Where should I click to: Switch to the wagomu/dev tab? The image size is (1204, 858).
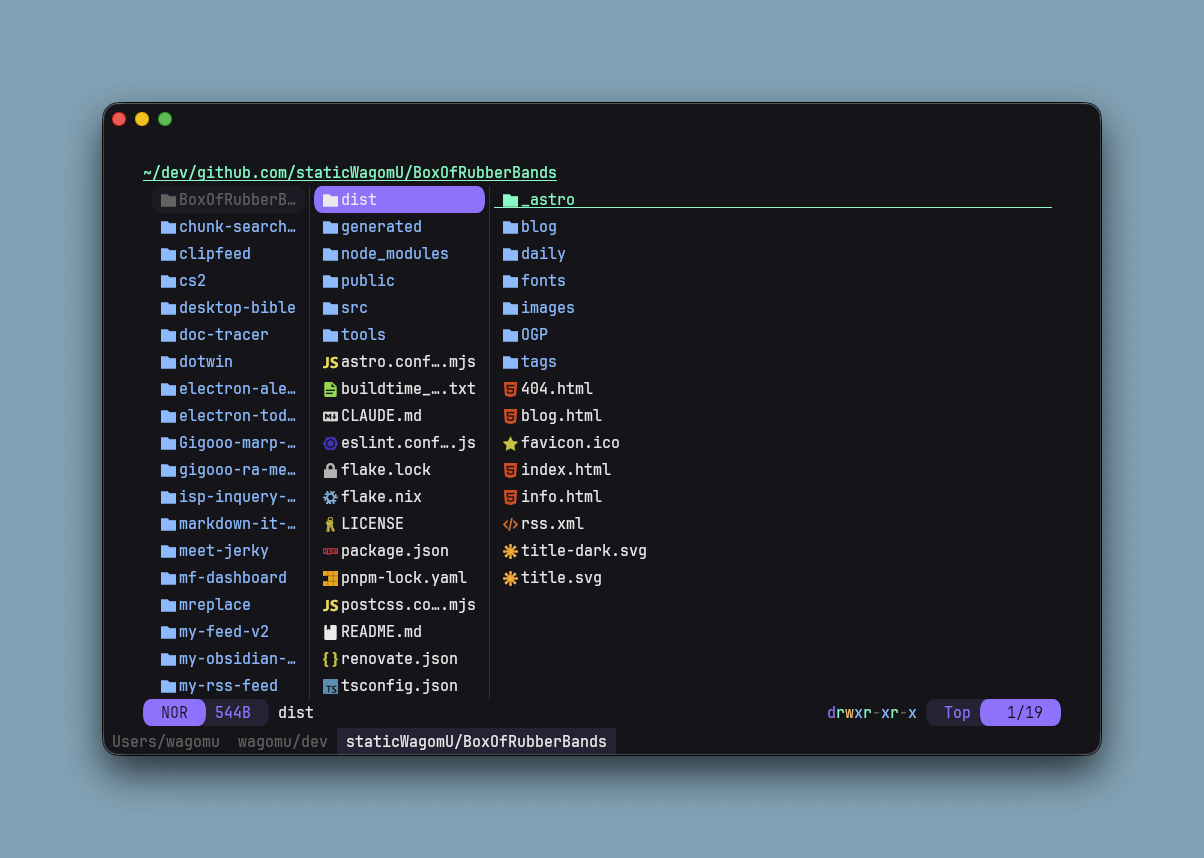(282, 741)
